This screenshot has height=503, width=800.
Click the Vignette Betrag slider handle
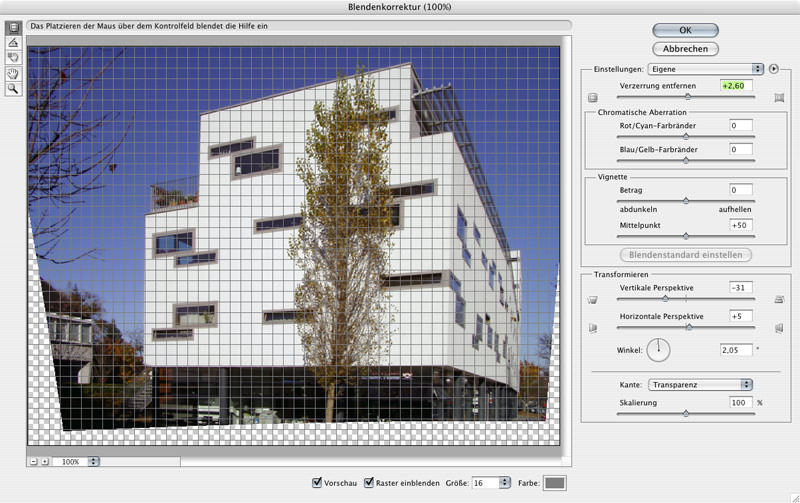coord(686,200)
